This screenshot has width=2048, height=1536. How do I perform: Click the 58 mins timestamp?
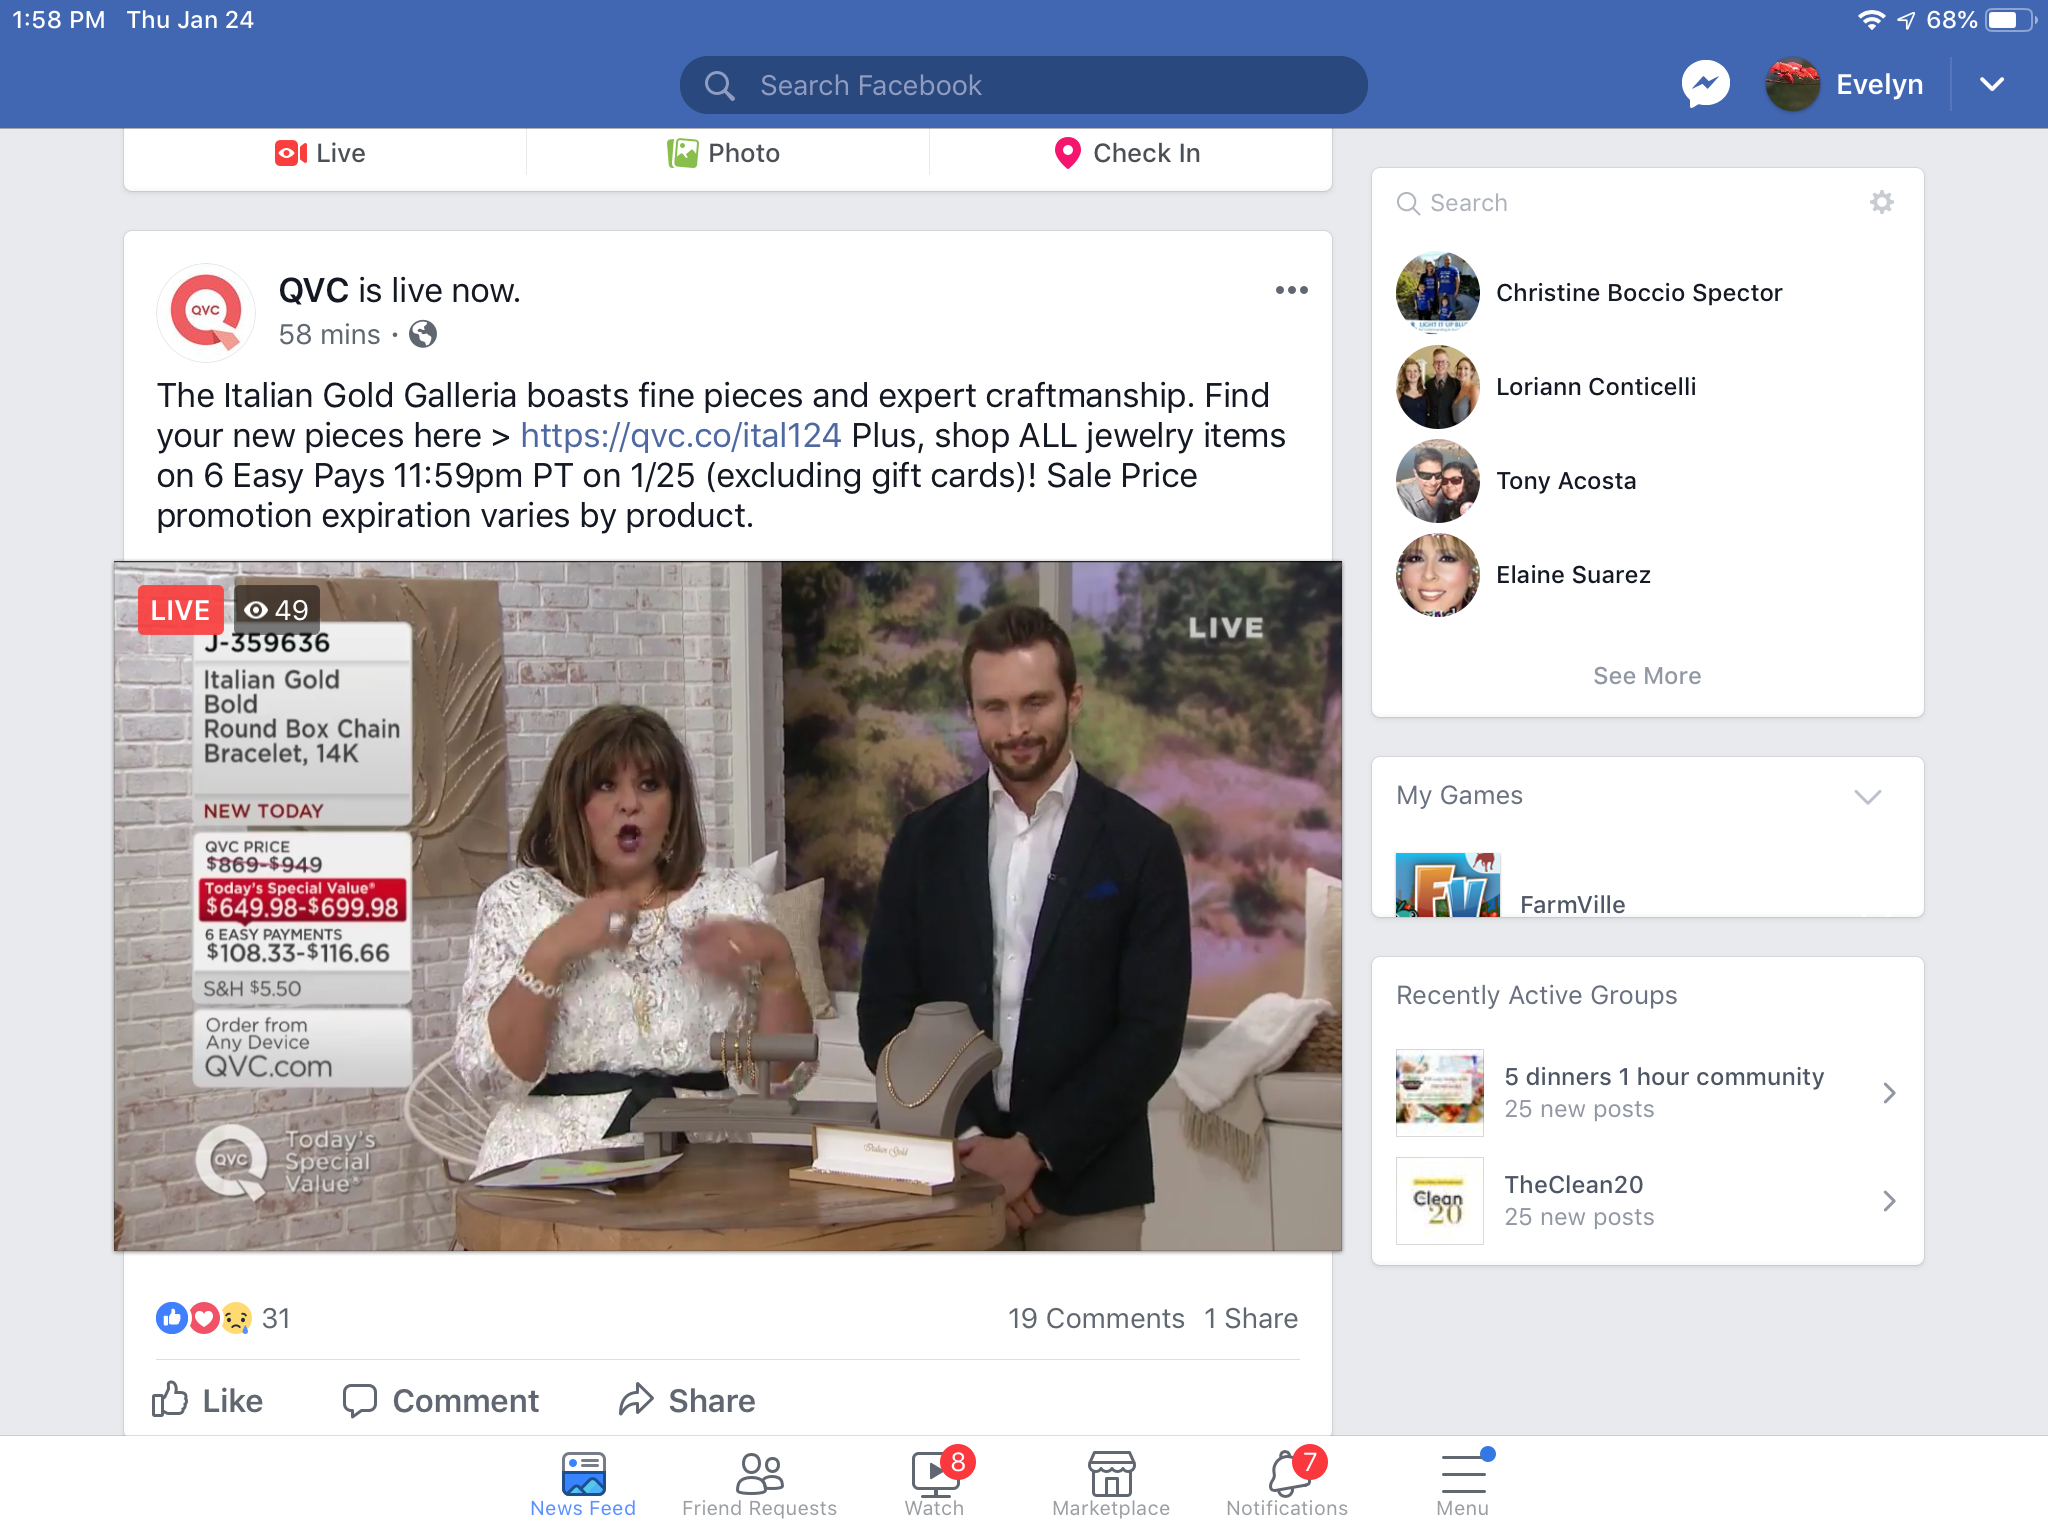pos(329,334)
